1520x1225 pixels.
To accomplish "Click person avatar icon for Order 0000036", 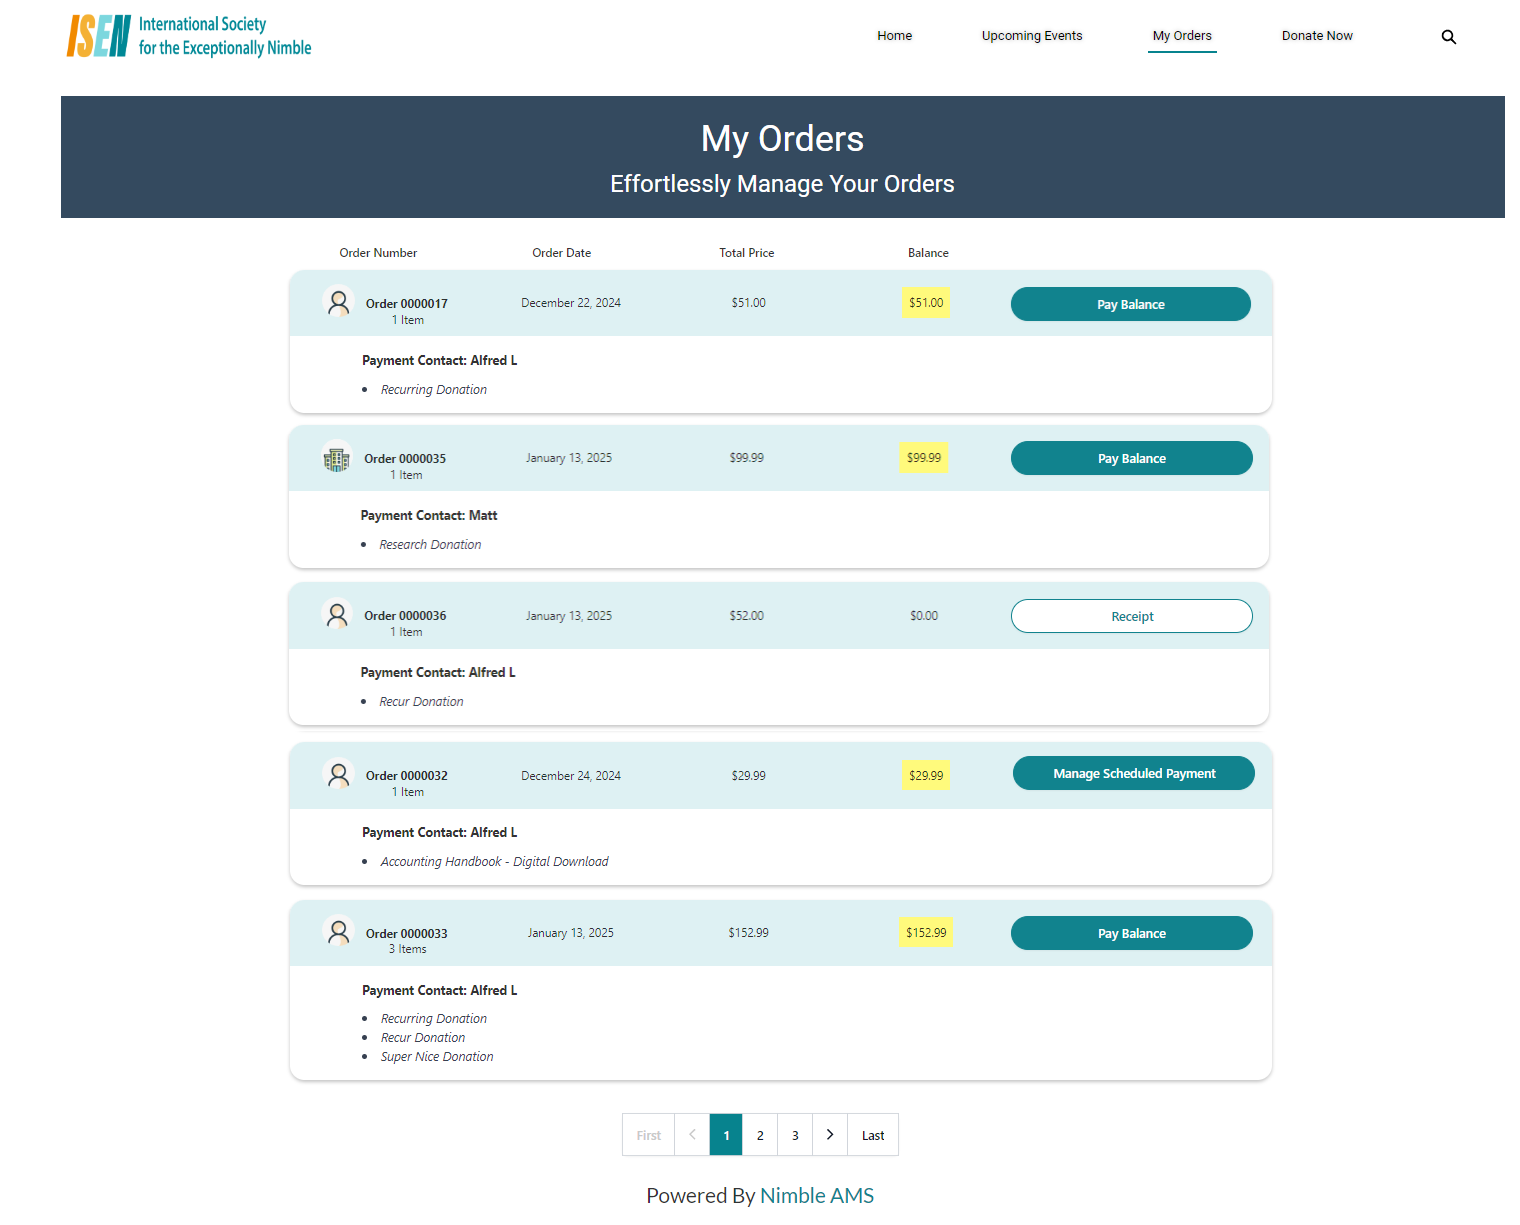I will tap(337, 614).
